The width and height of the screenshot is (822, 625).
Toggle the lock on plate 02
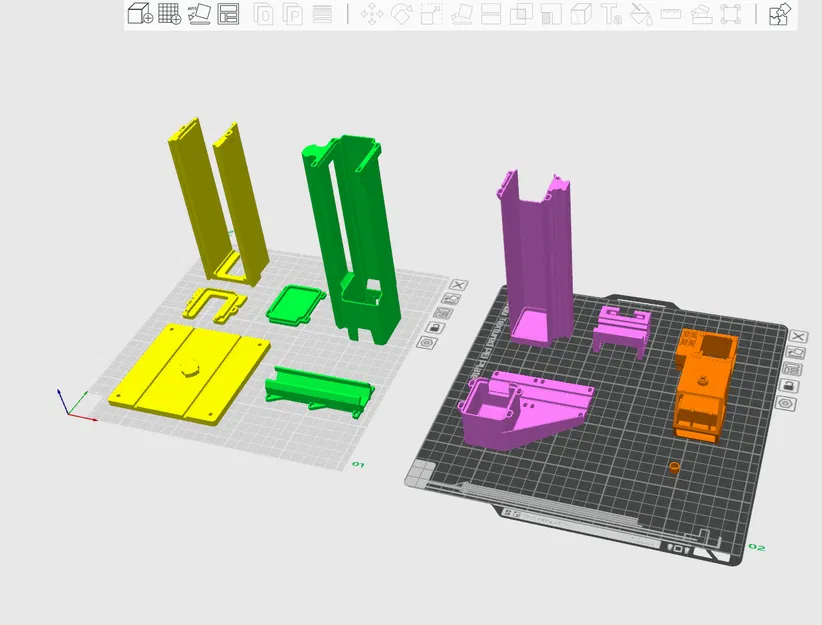[x=789, y=385]
